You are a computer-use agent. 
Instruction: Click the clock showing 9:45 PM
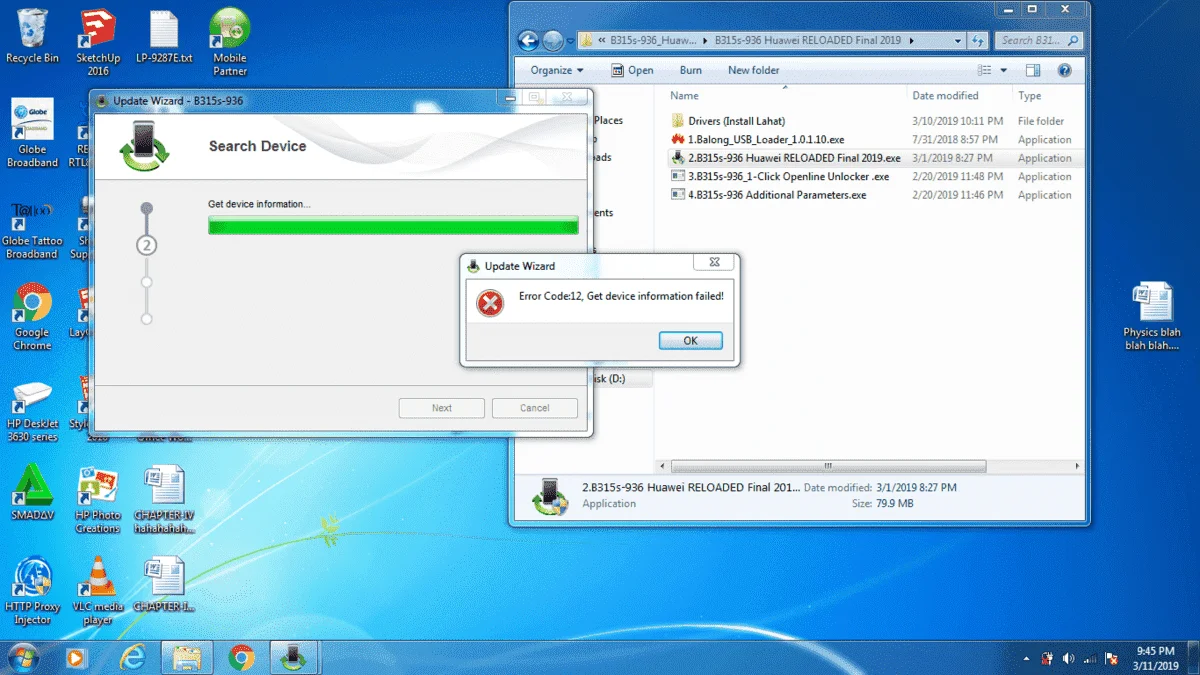[1155, 650]
